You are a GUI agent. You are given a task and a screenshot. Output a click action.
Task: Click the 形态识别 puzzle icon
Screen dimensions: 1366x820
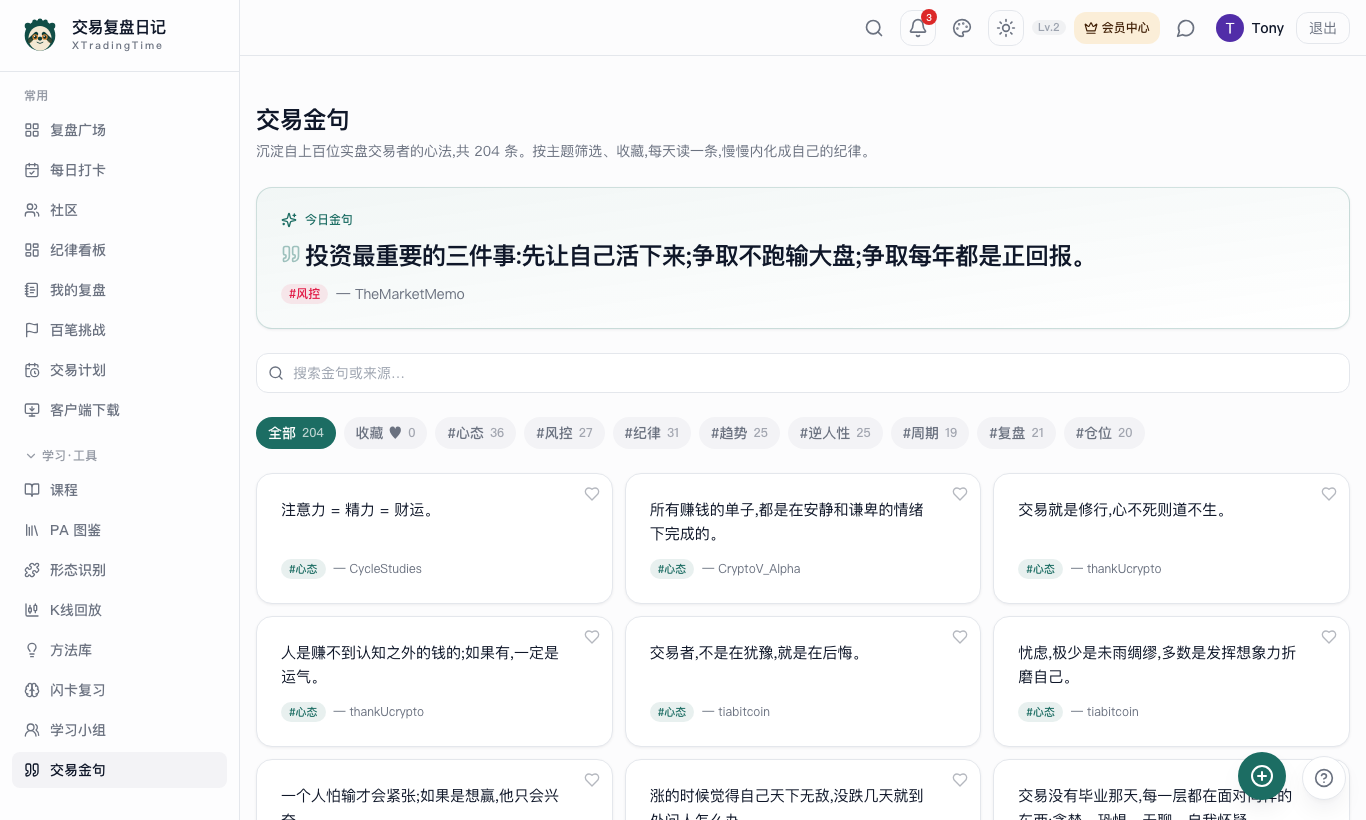tap(32, 570)
